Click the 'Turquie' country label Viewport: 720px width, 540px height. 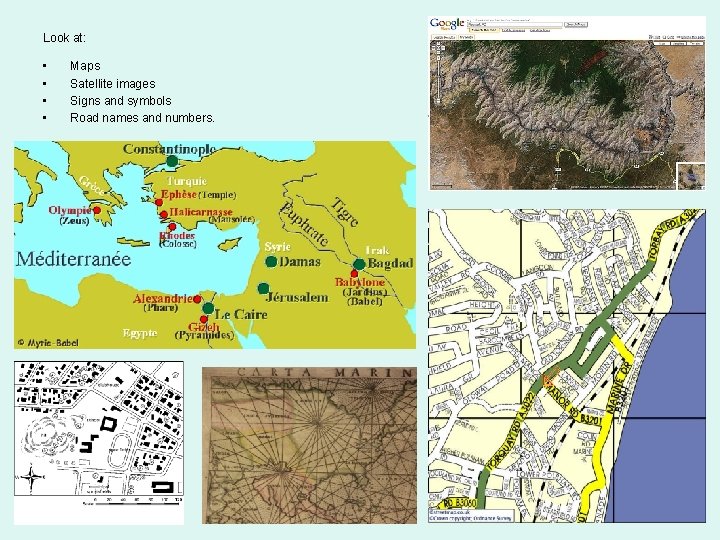(x=187, y=181)
